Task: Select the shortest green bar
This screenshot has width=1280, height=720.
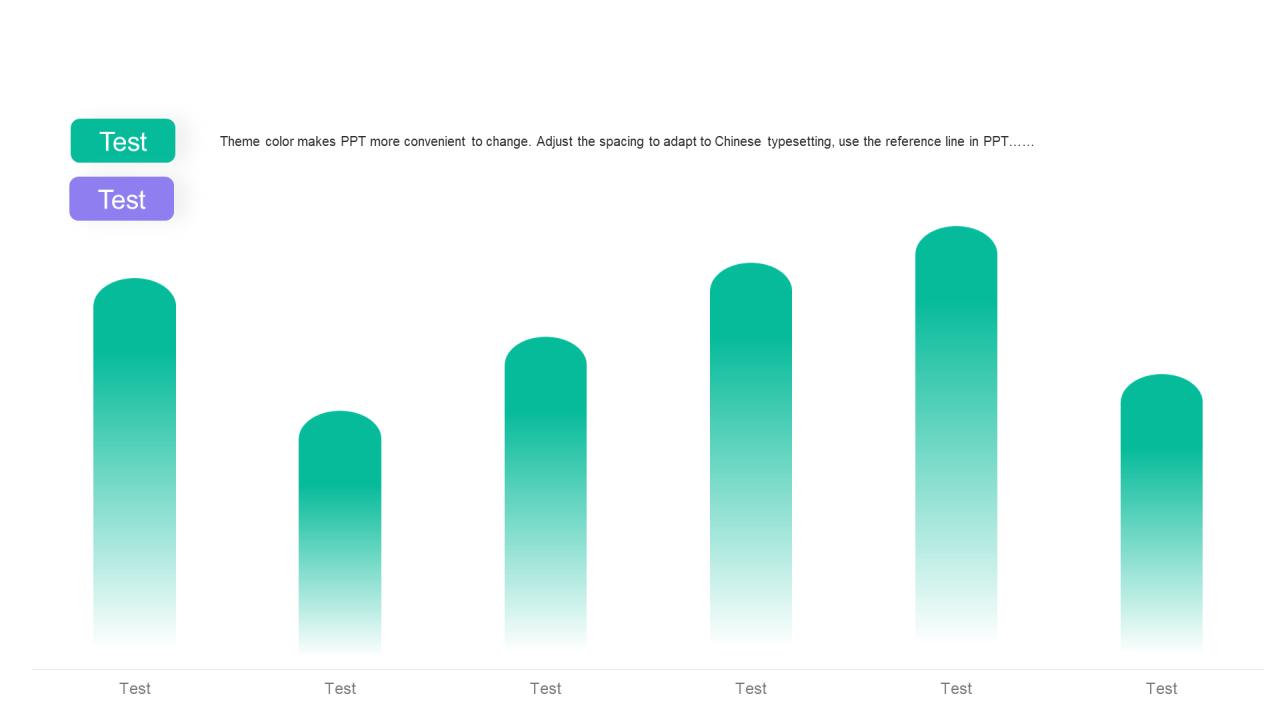Action: (340, 532)
